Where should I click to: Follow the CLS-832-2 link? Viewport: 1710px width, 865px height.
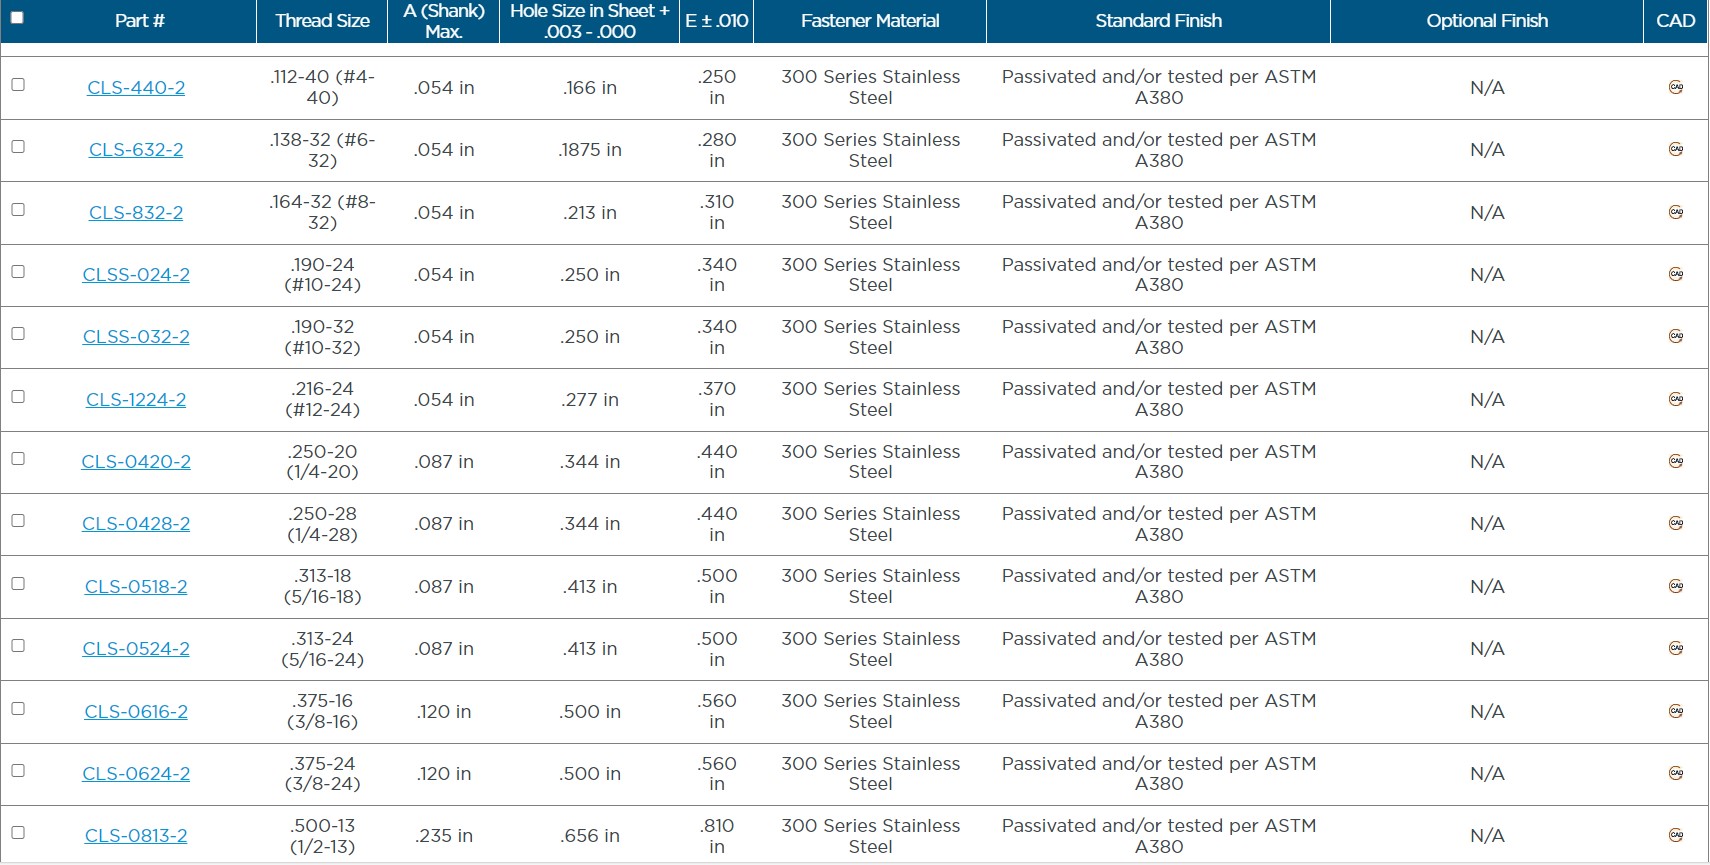[x=136, y=212]
